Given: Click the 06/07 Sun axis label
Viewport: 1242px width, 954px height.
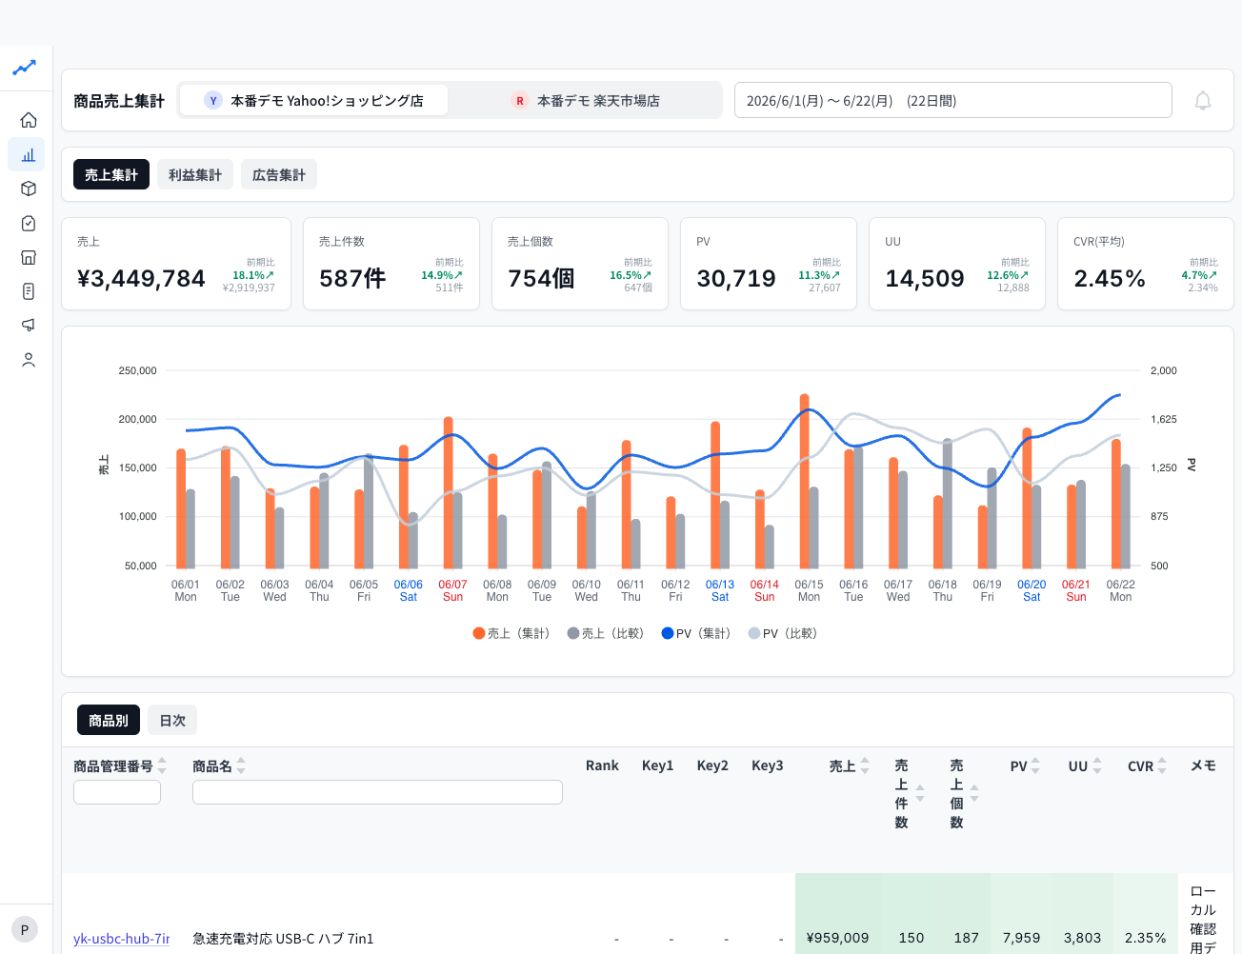Looking at the screenshot, I should tap(452, 590).
